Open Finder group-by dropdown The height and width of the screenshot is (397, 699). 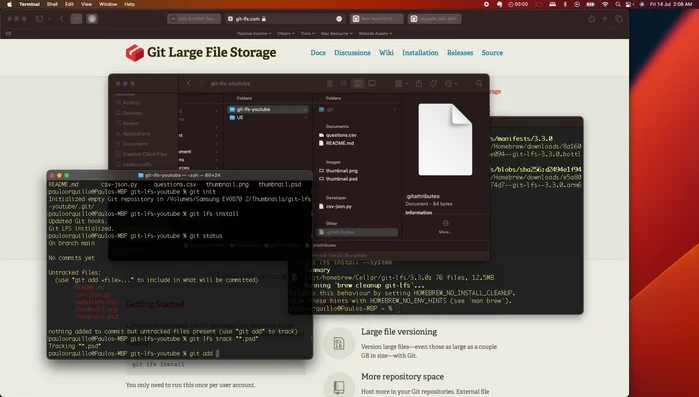(x=401, y=83)
